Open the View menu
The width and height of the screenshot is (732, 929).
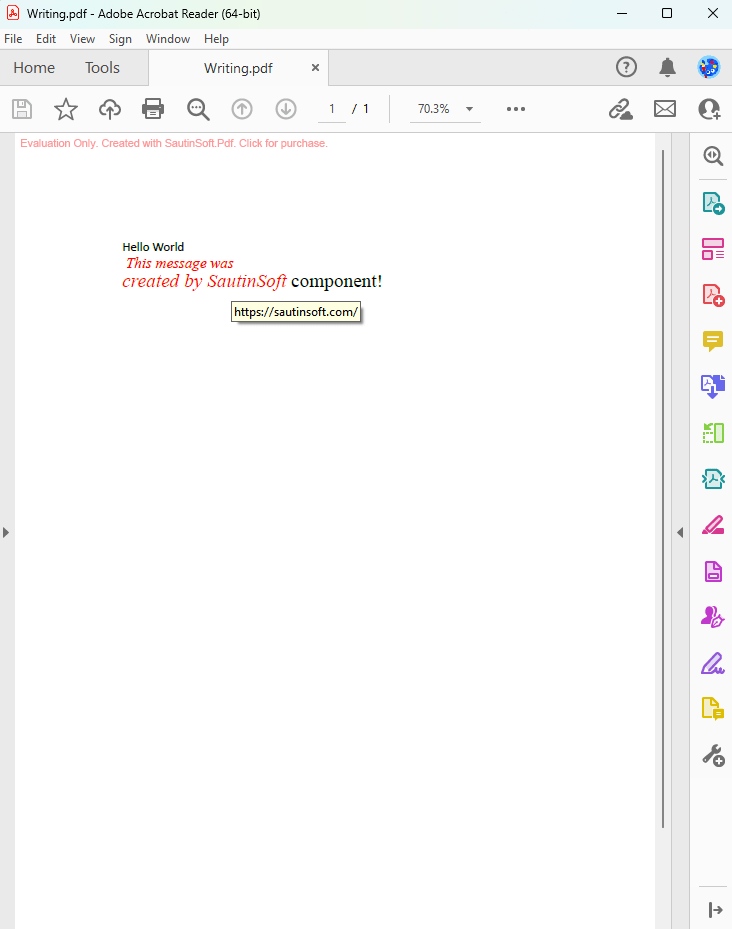(82, 39)
